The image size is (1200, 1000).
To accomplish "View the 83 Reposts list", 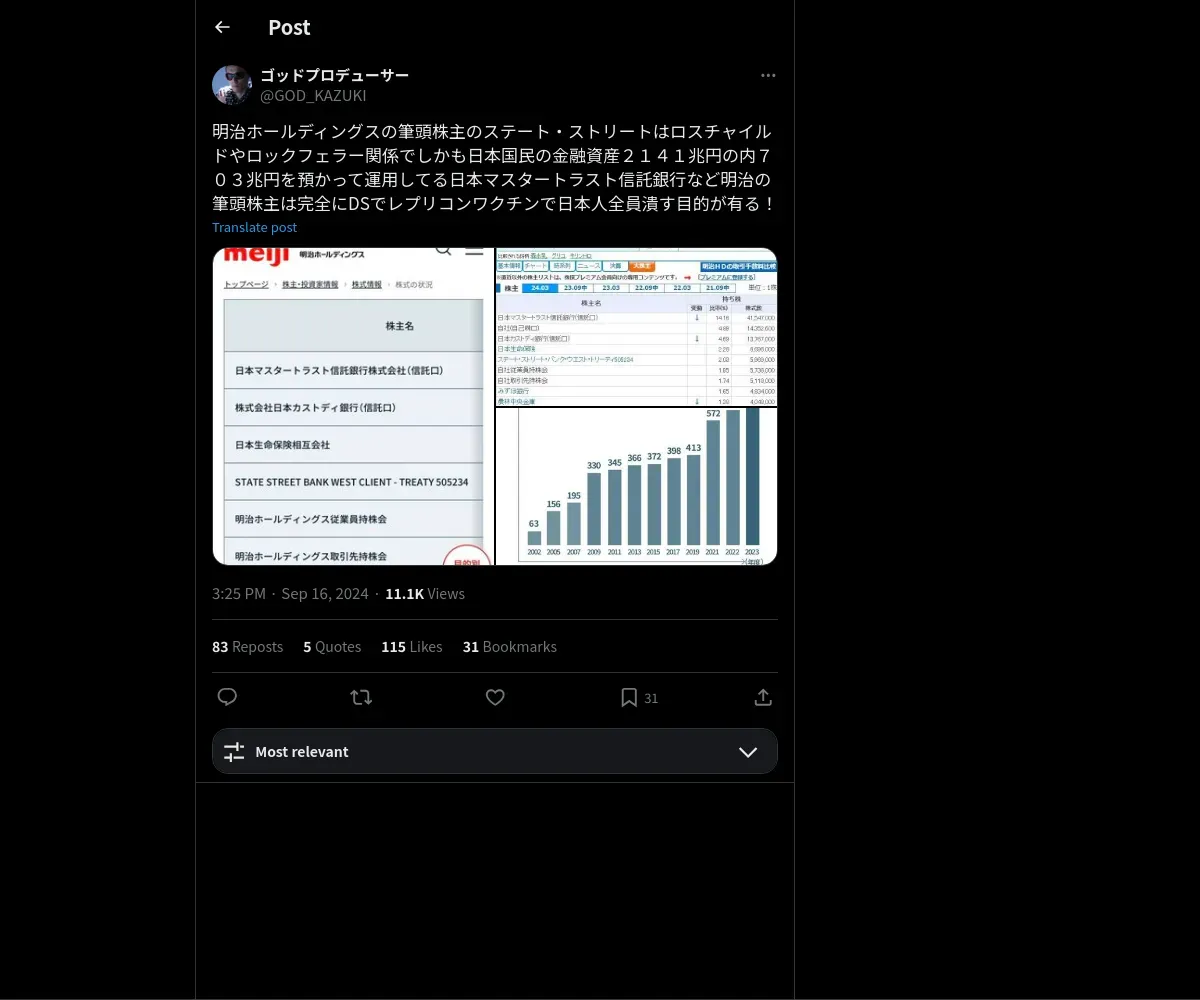I will point(247,647).
